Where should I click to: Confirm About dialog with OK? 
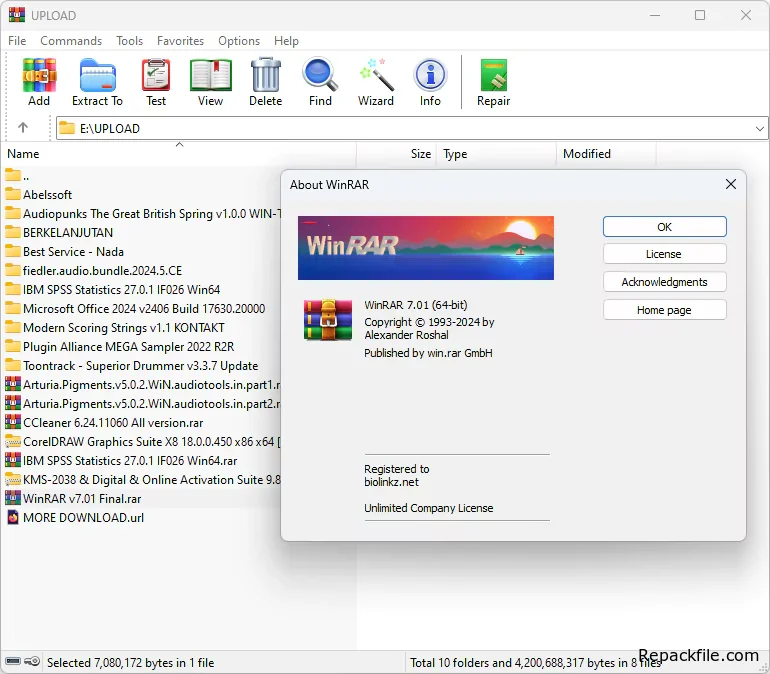pos(664,227)
